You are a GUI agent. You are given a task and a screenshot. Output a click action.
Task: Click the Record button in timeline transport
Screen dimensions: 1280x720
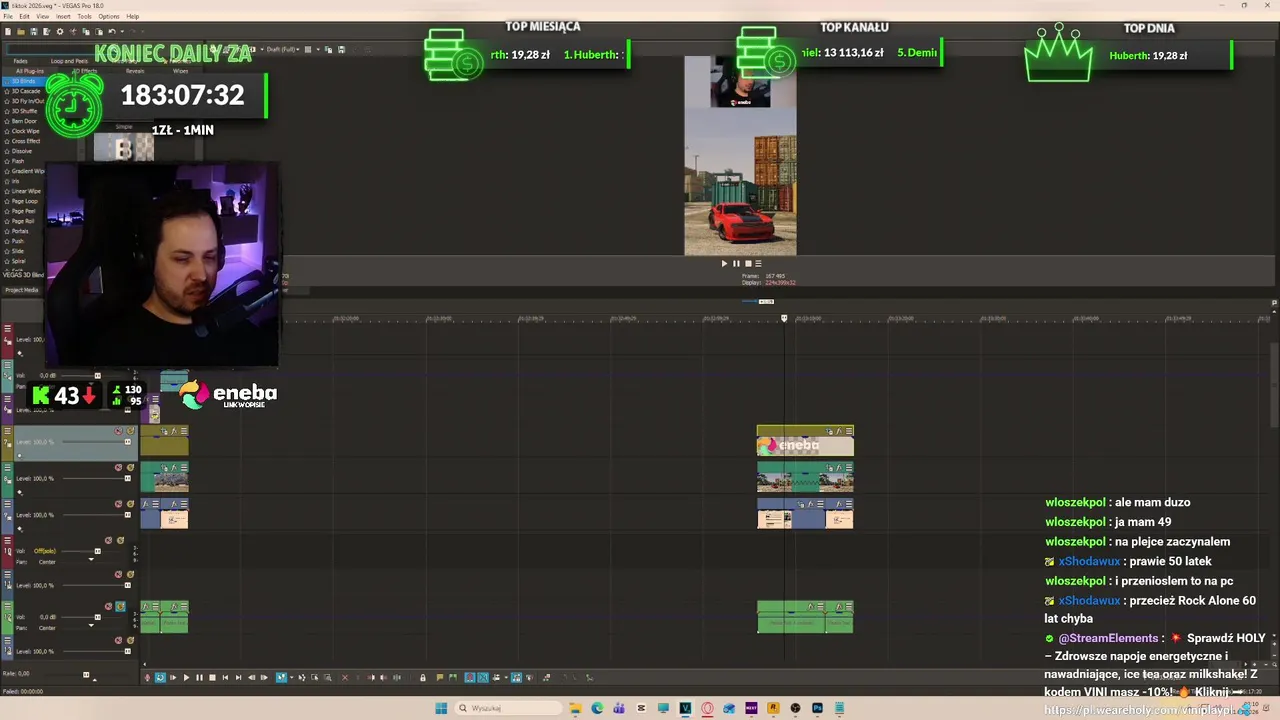147,678
